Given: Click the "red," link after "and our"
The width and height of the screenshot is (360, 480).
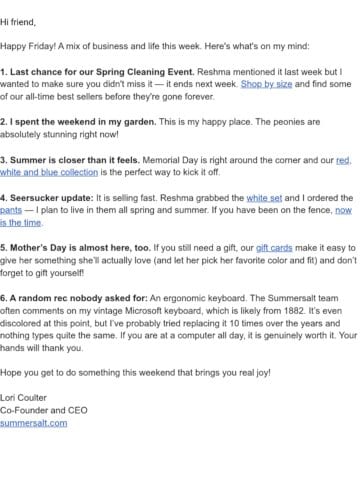Looking at the screenshot, I should click(x=343, y=160).
